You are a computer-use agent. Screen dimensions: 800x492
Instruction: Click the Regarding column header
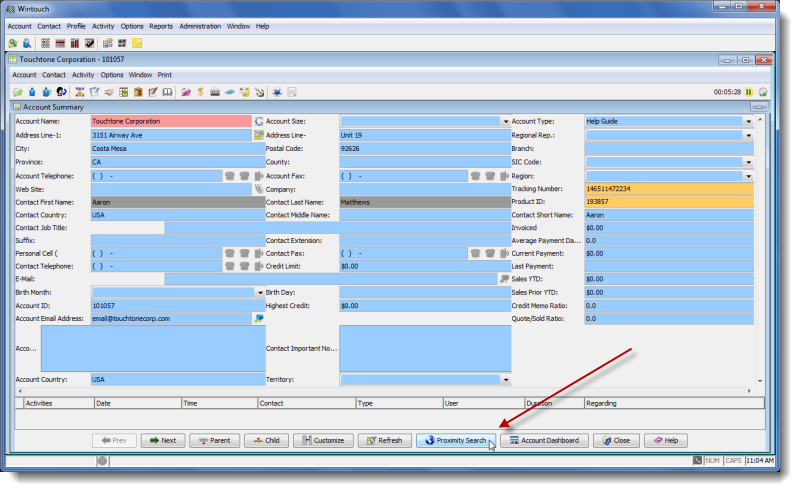pyautogui.click(x=674, y=403)
